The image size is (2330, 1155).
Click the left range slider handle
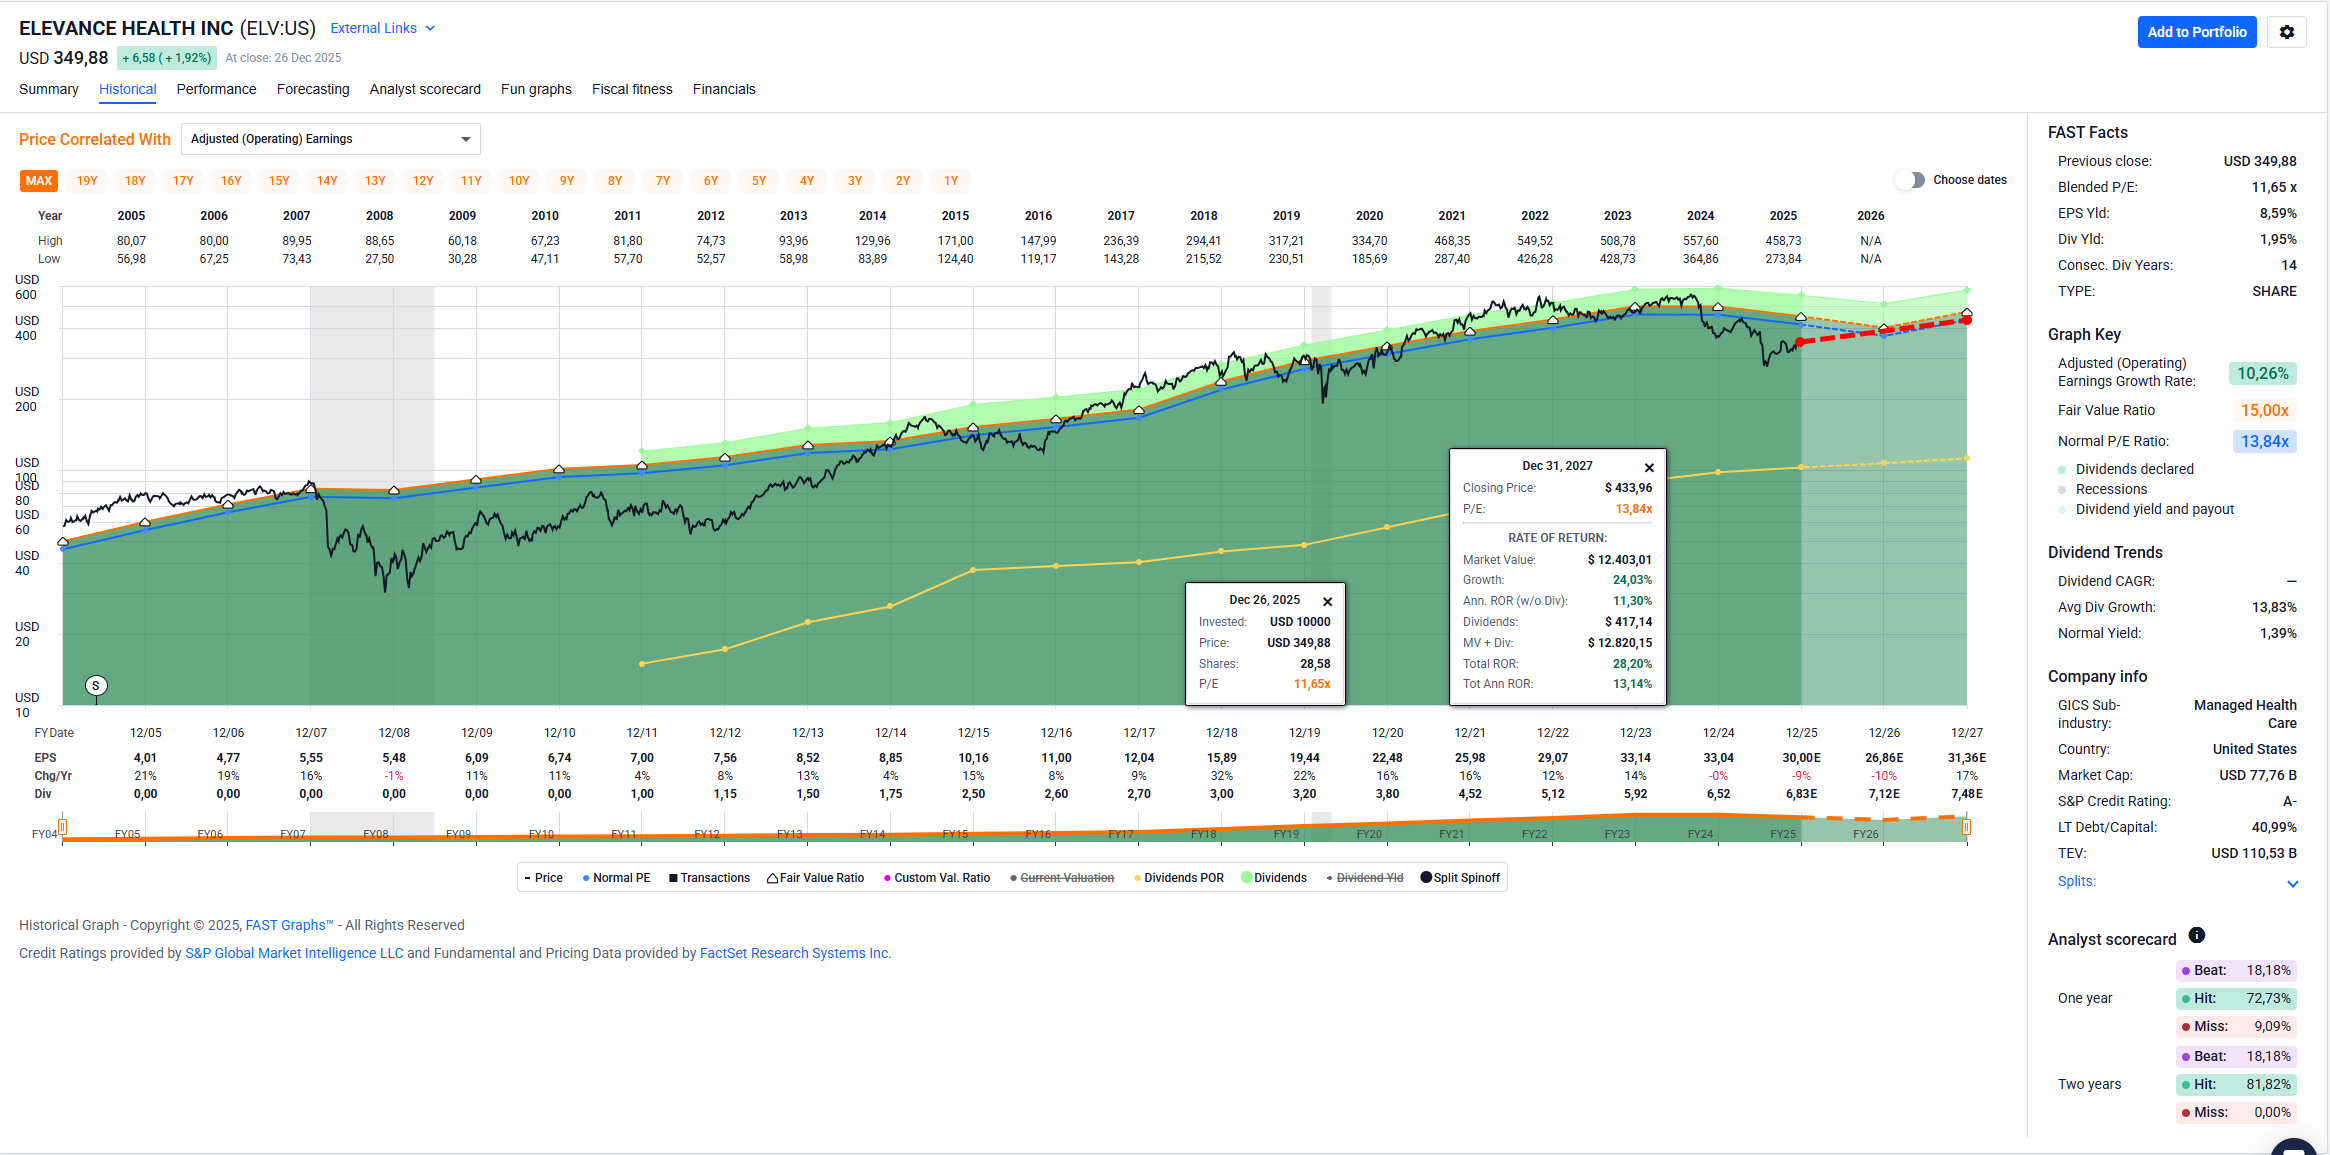click(x=63, y=827)
